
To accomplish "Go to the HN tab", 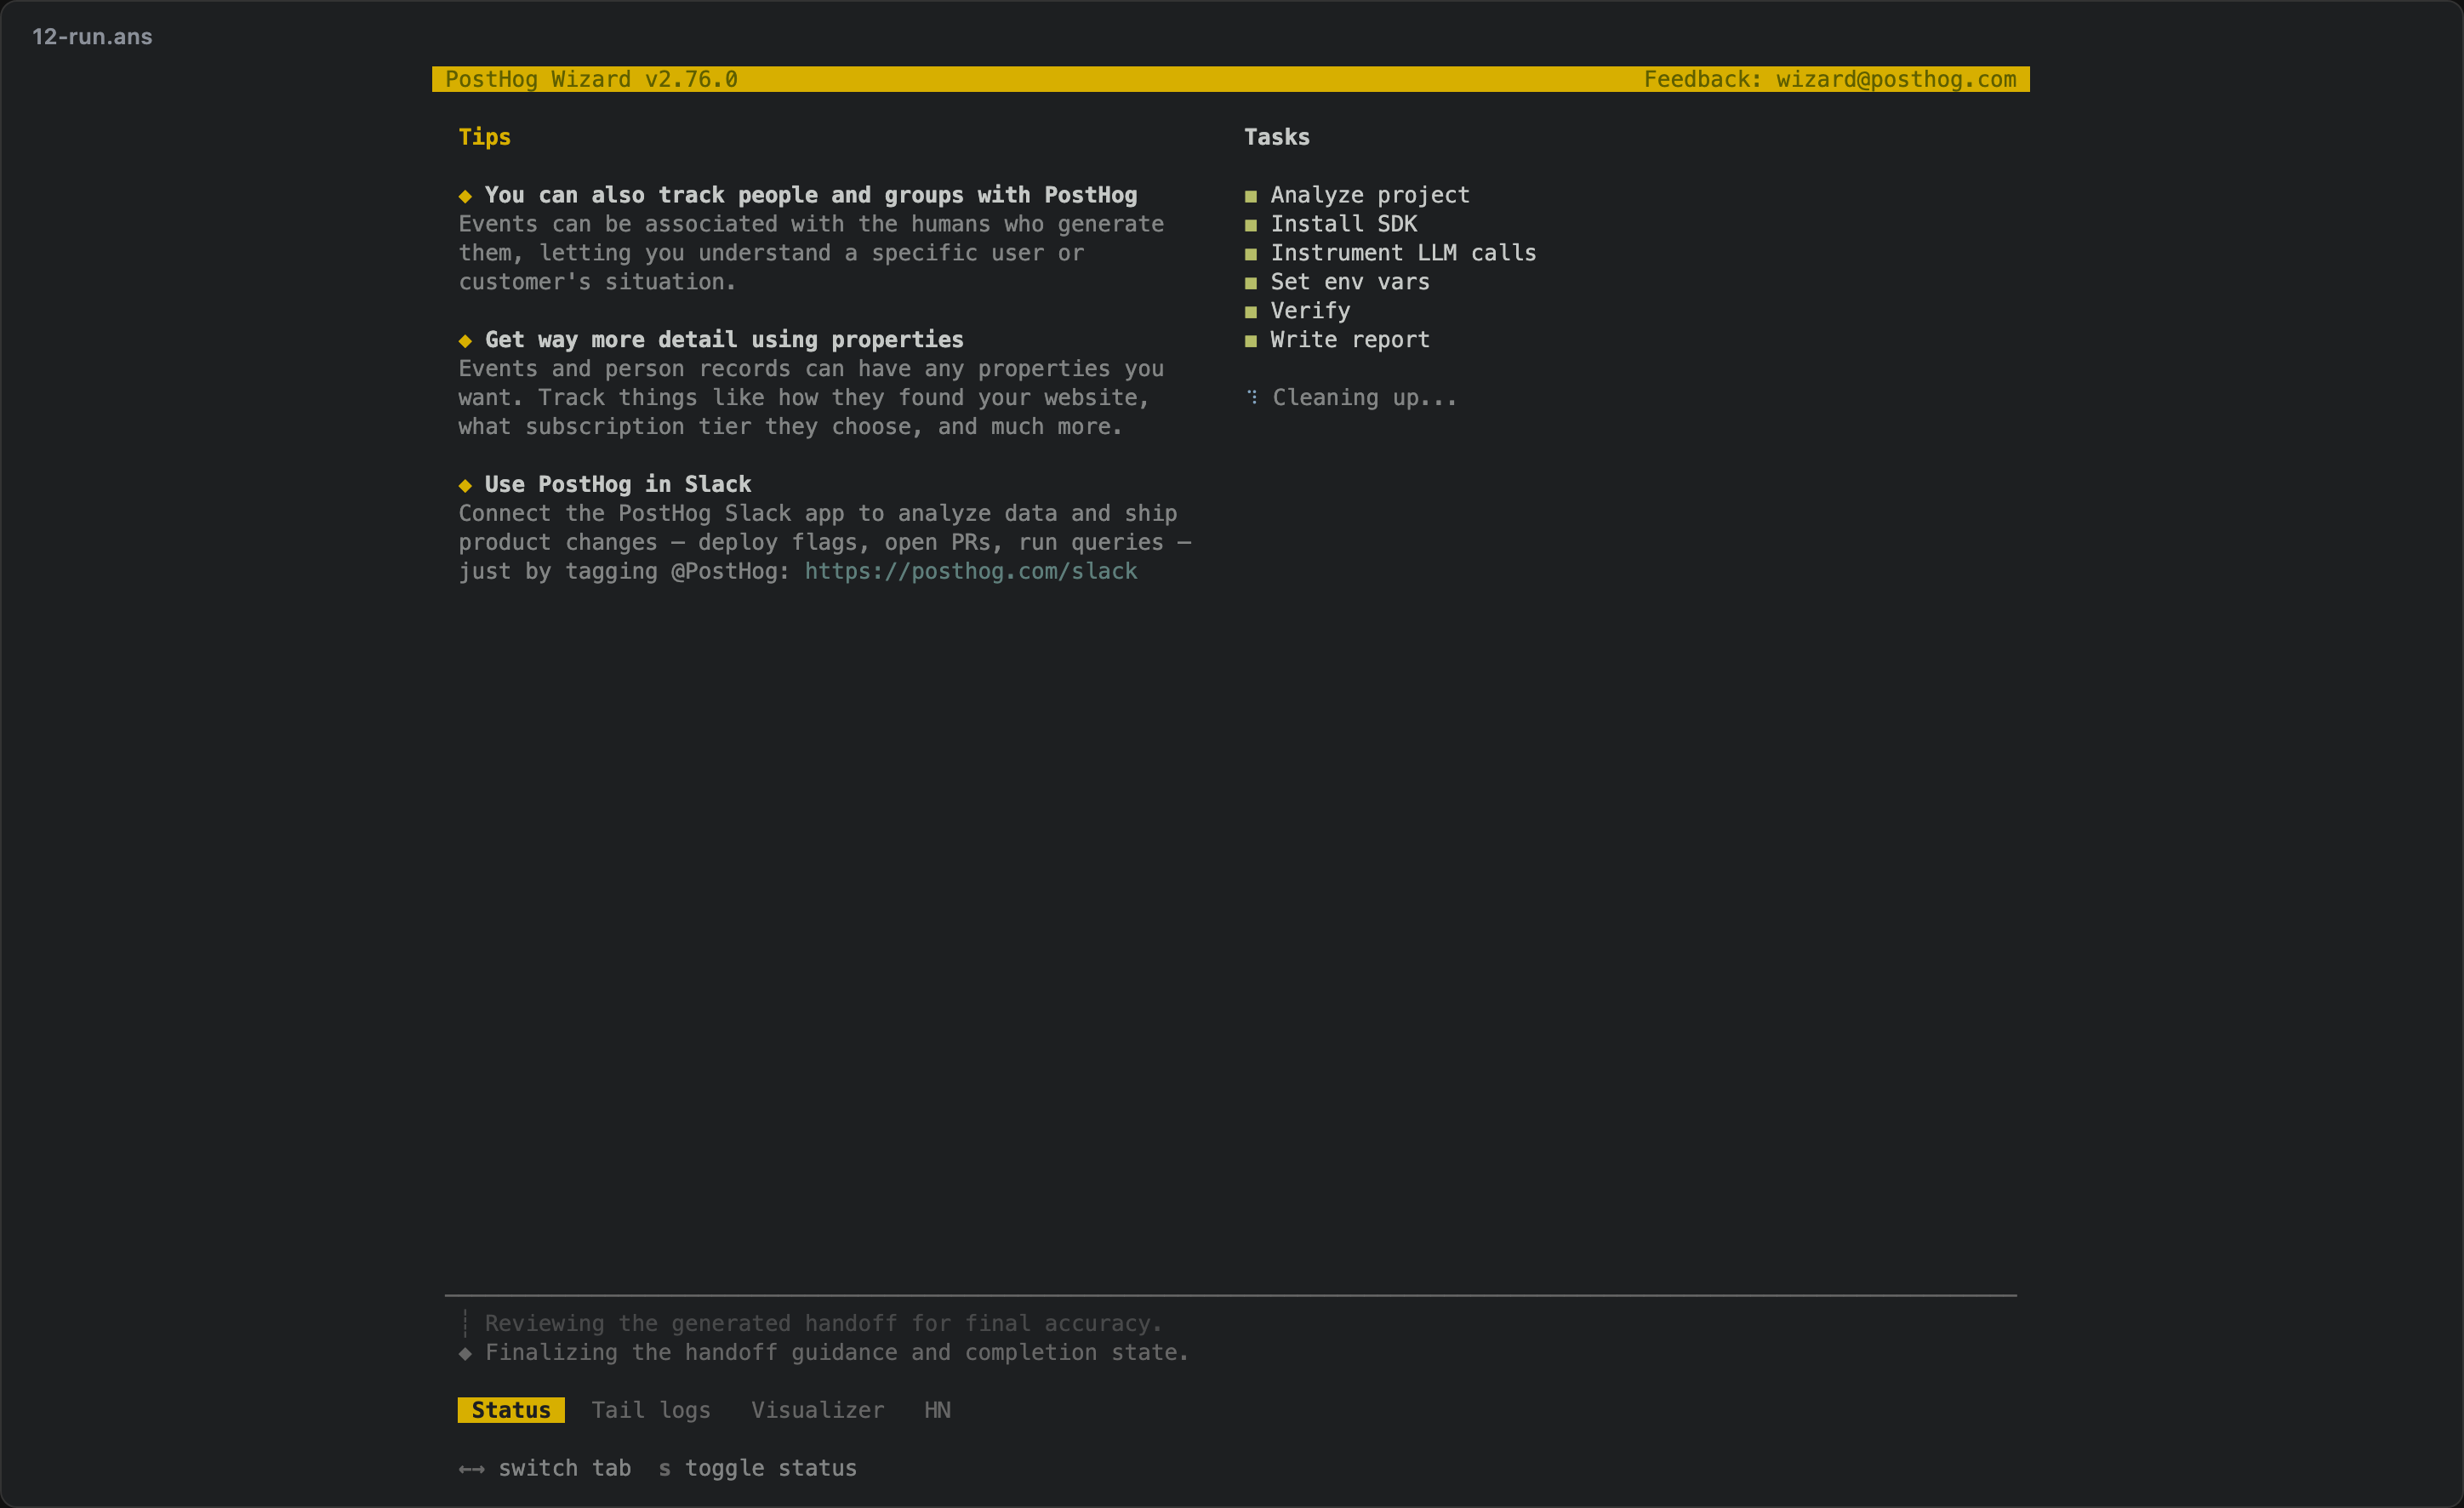I will [x=937, y=1410].
